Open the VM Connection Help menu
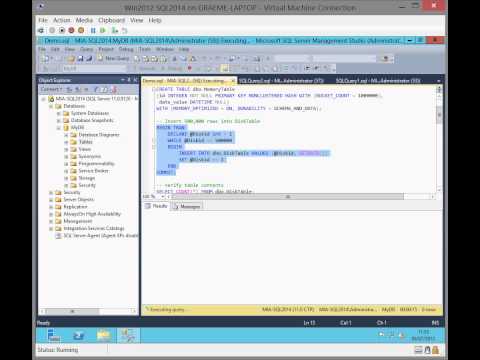The image size is (480, 360). 155,20
